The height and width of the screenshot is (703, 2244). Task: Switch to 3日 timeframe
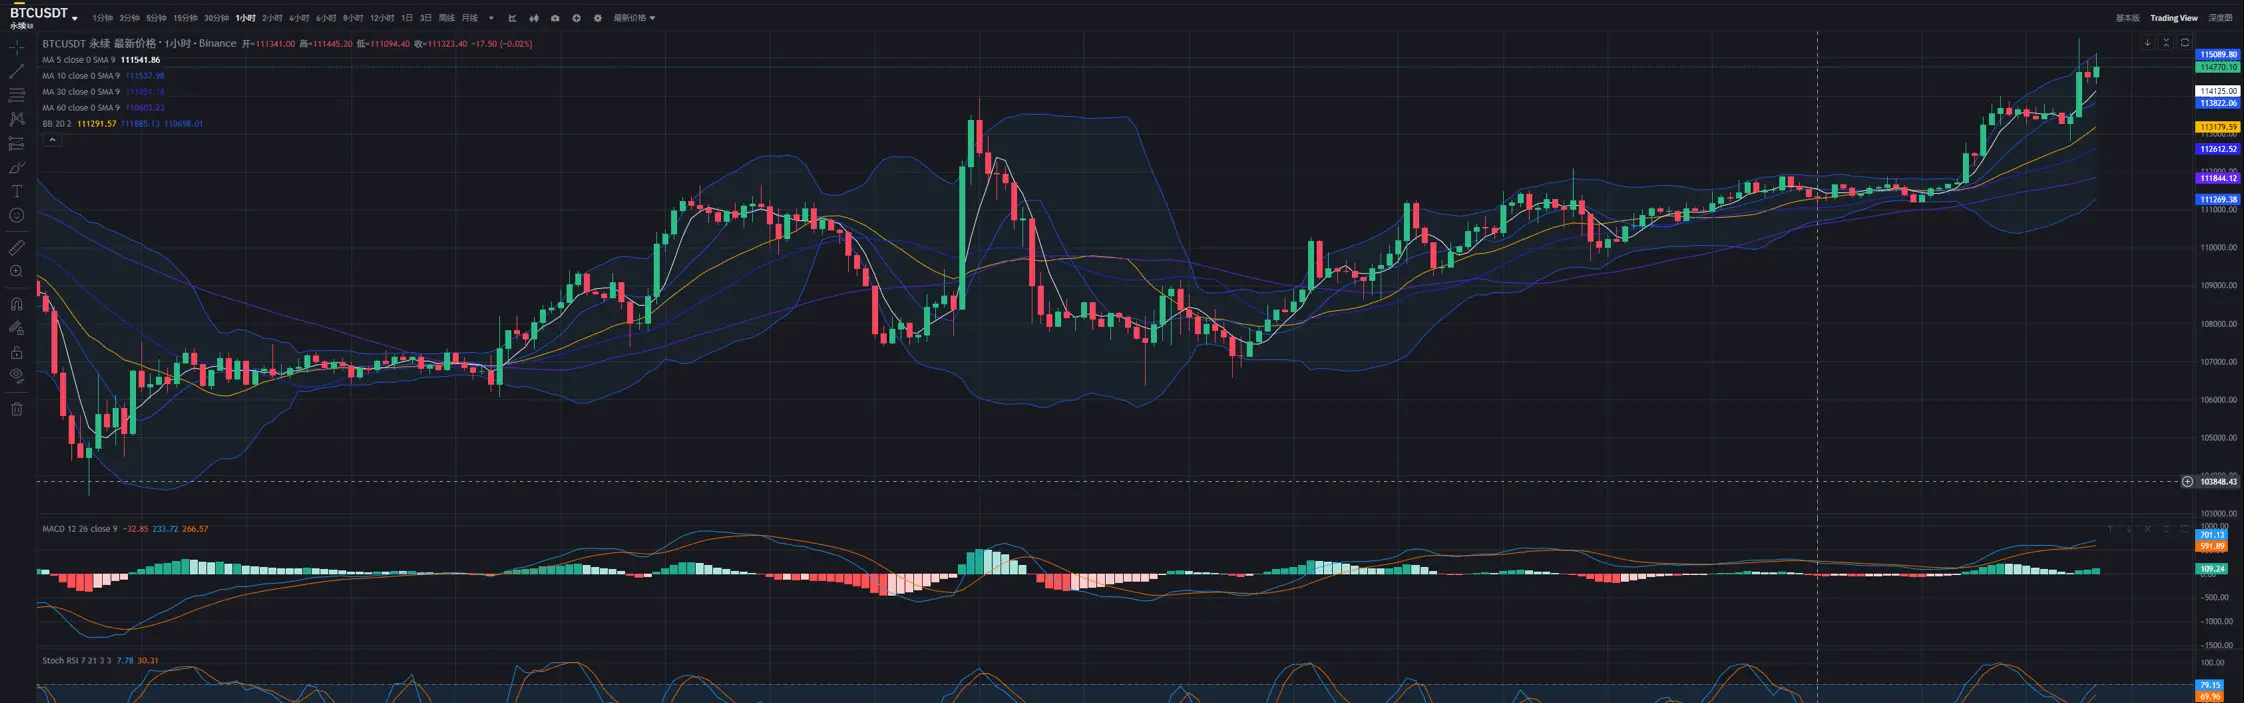click(x=426, y=18)
